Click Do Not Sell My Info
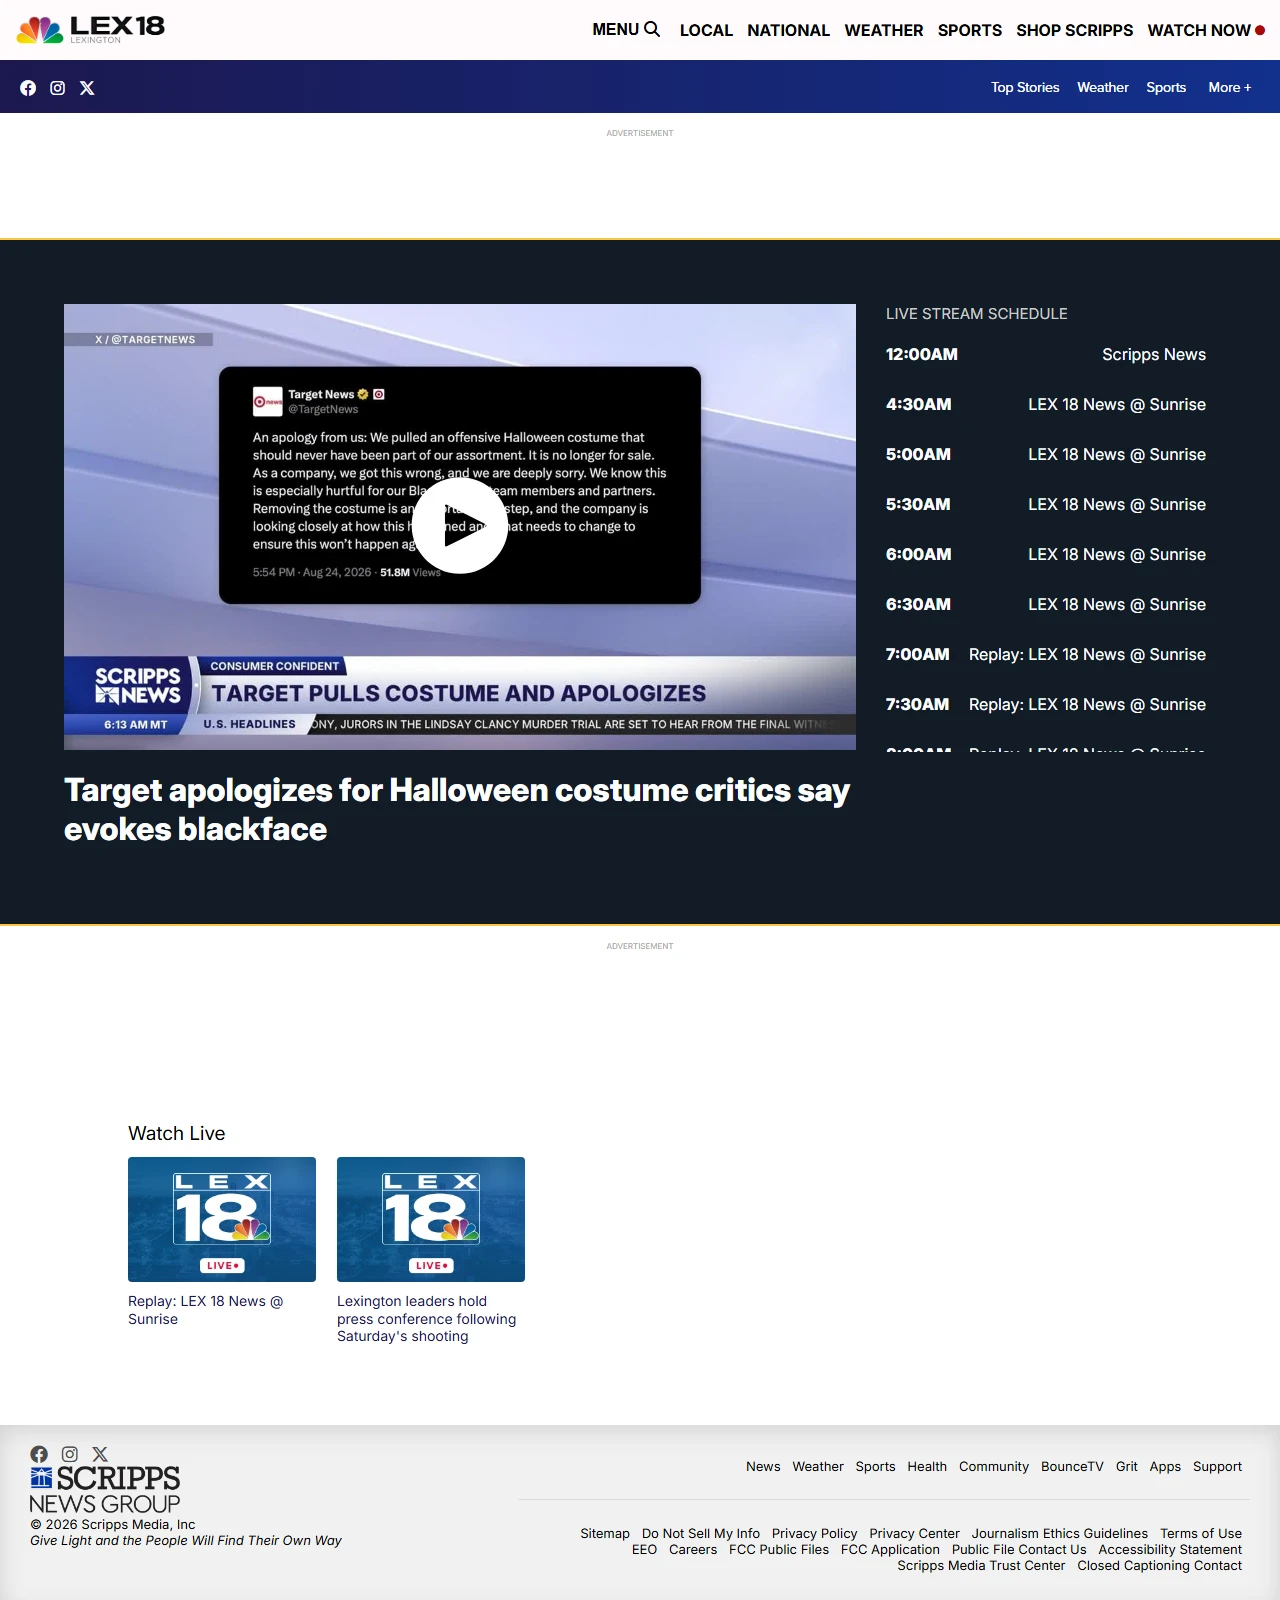 click(701, 1533)
